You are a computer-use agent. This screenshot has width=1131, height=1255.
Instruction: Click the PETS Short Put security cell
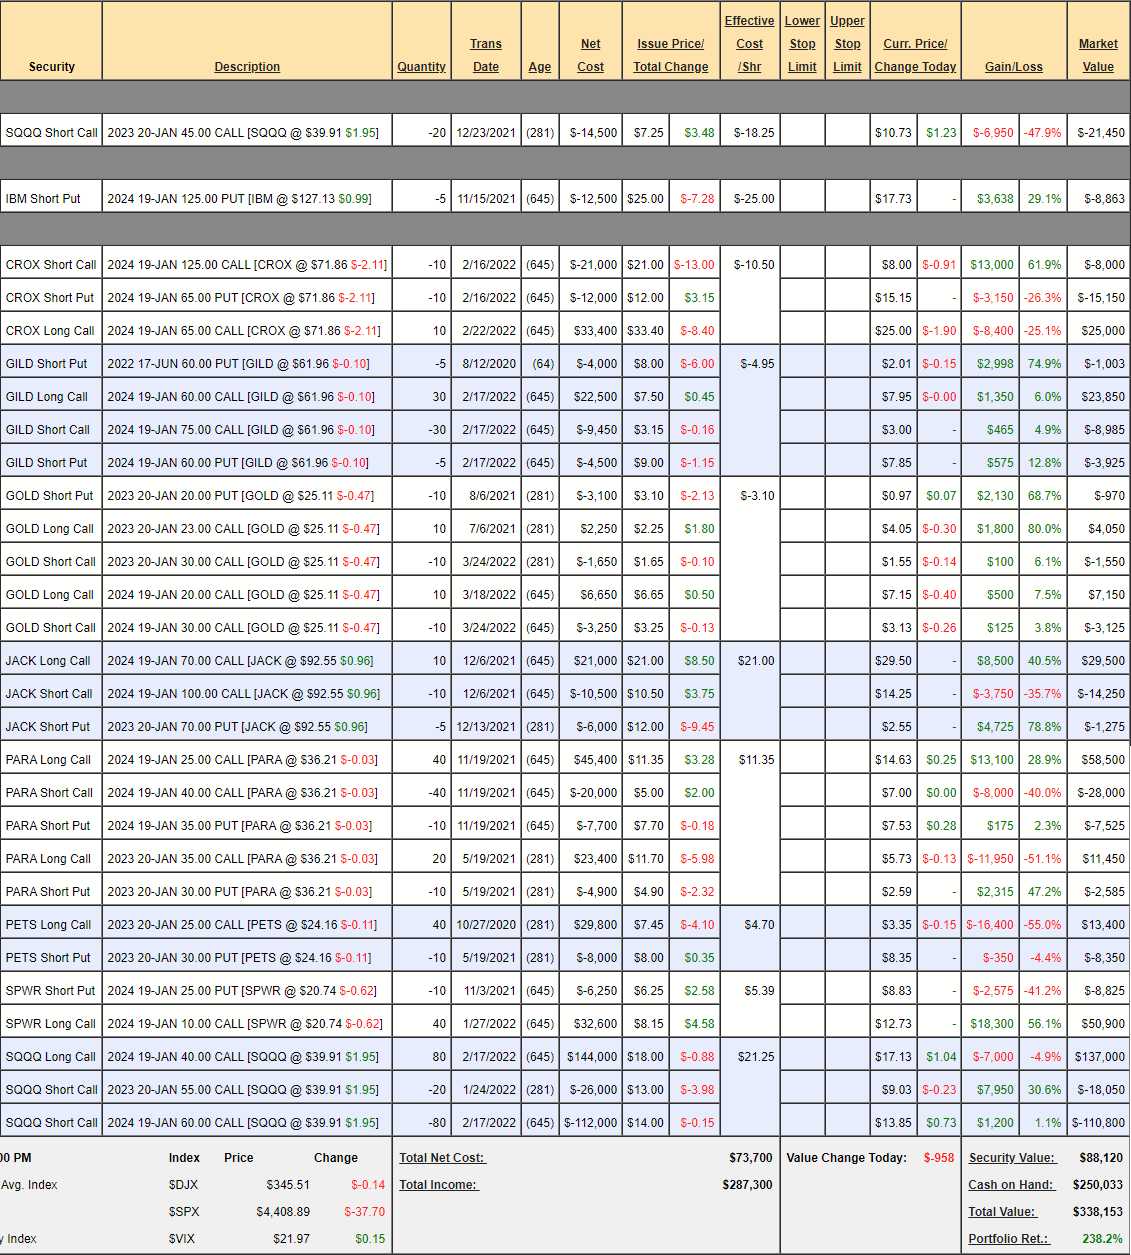pos(48,958)
